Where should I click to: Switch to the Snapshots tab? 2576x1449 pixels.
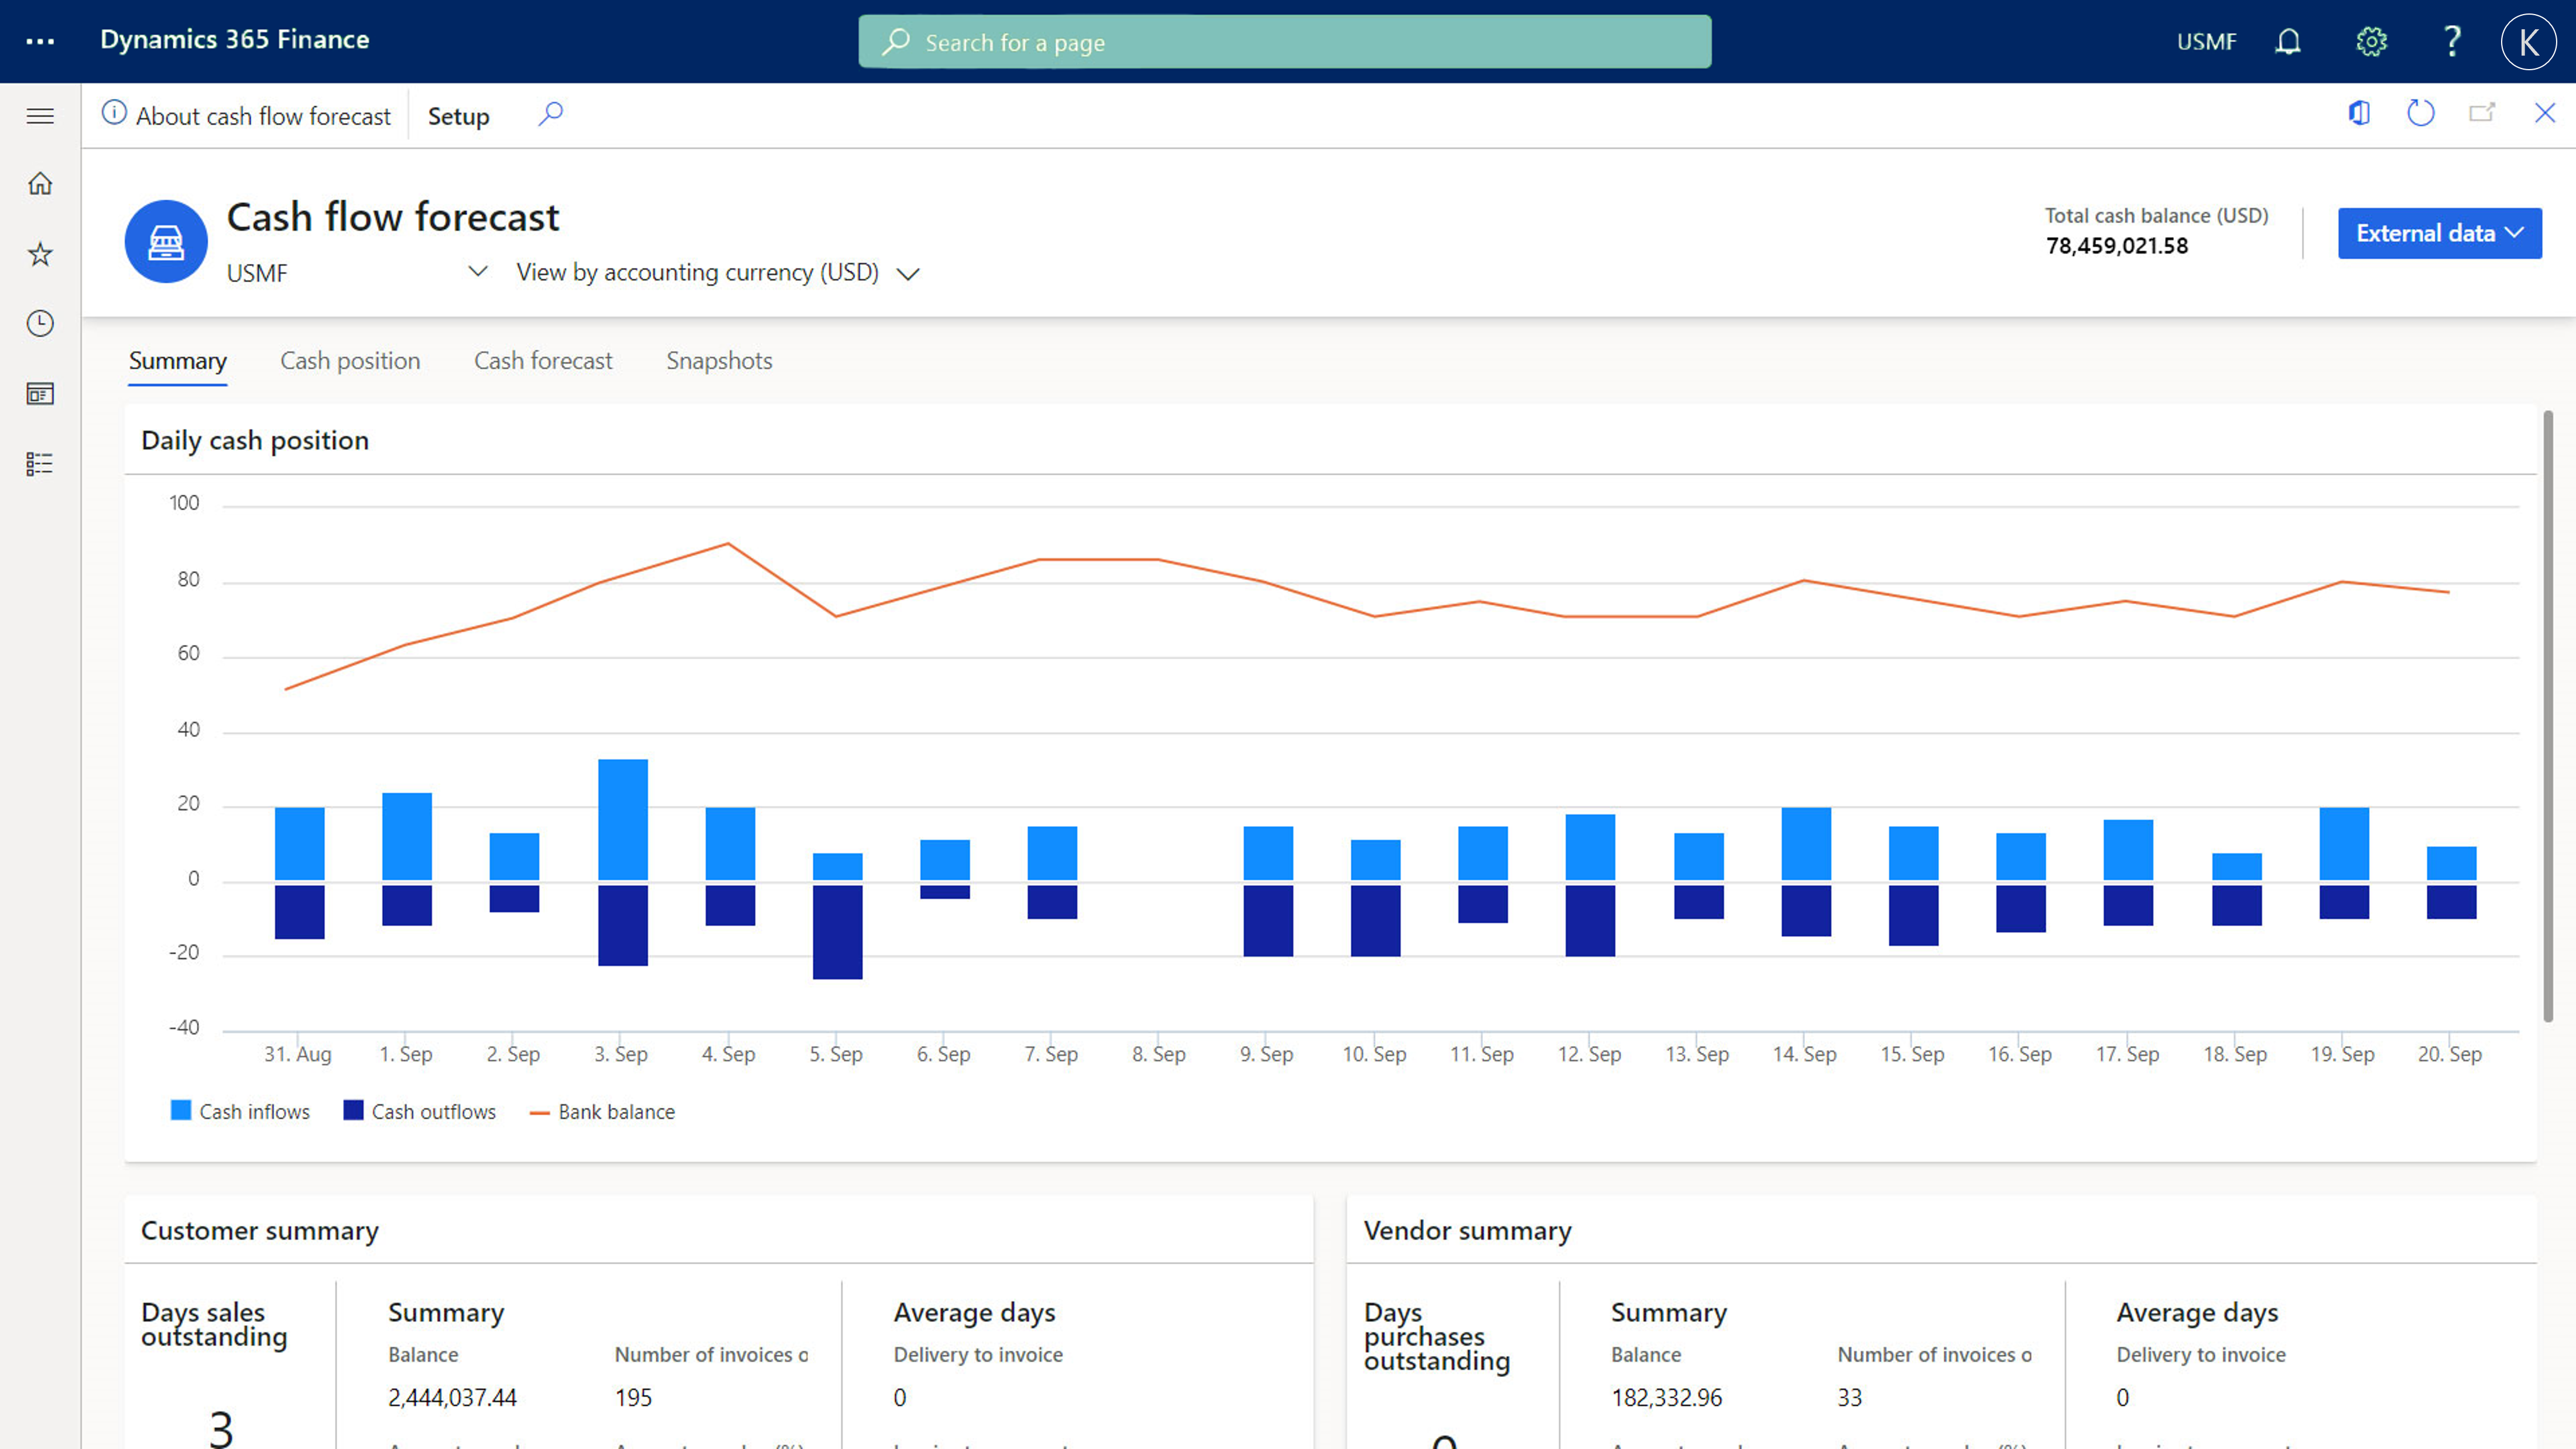719,361
